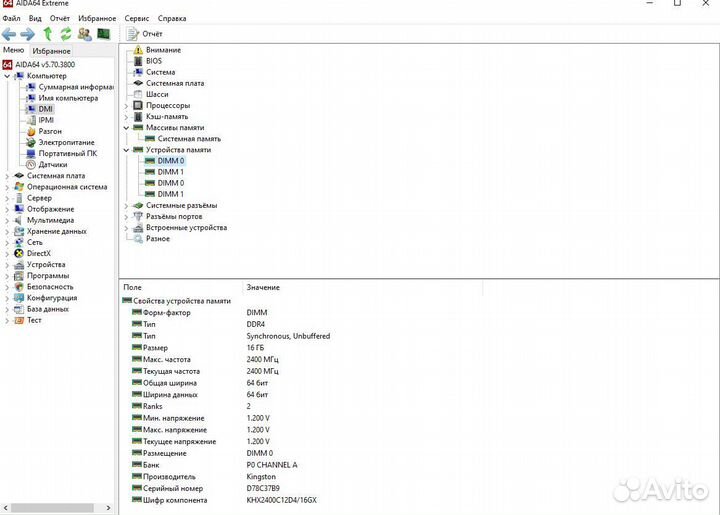The image size is (720, 515).
Task: Click the Отчёт report toolbar button
Action: [x=145, y=34]
